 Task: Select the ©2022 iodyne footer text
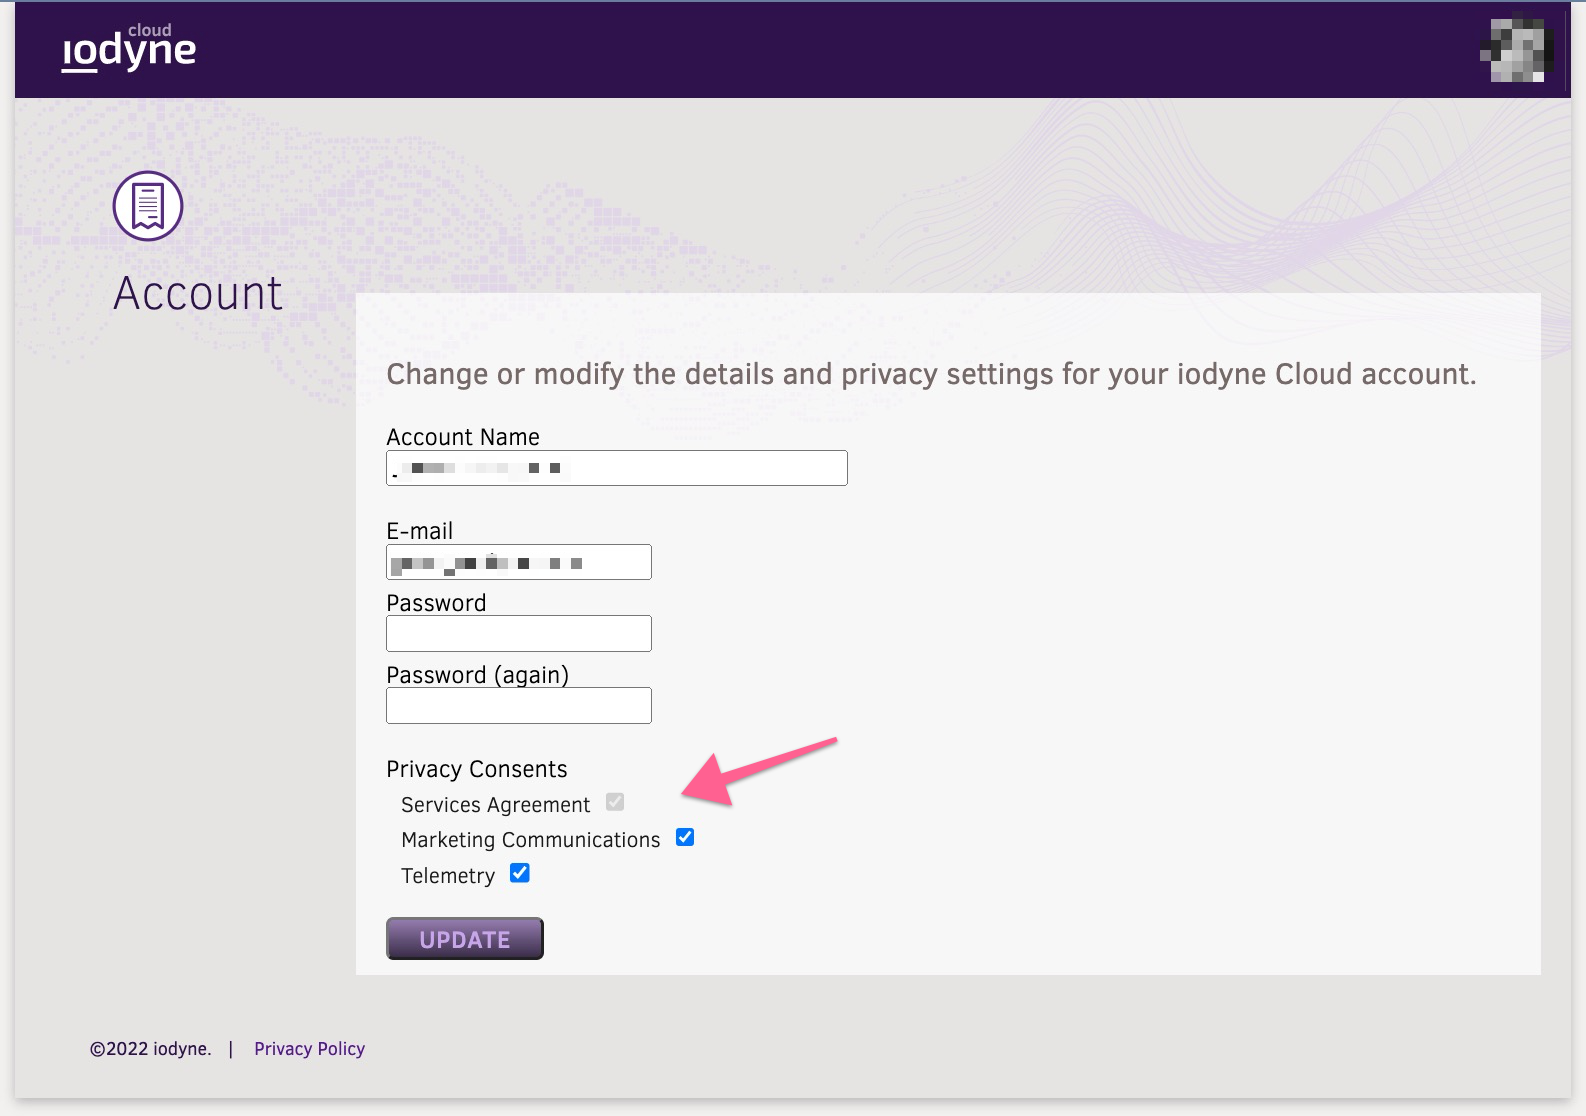[151, 1049]
